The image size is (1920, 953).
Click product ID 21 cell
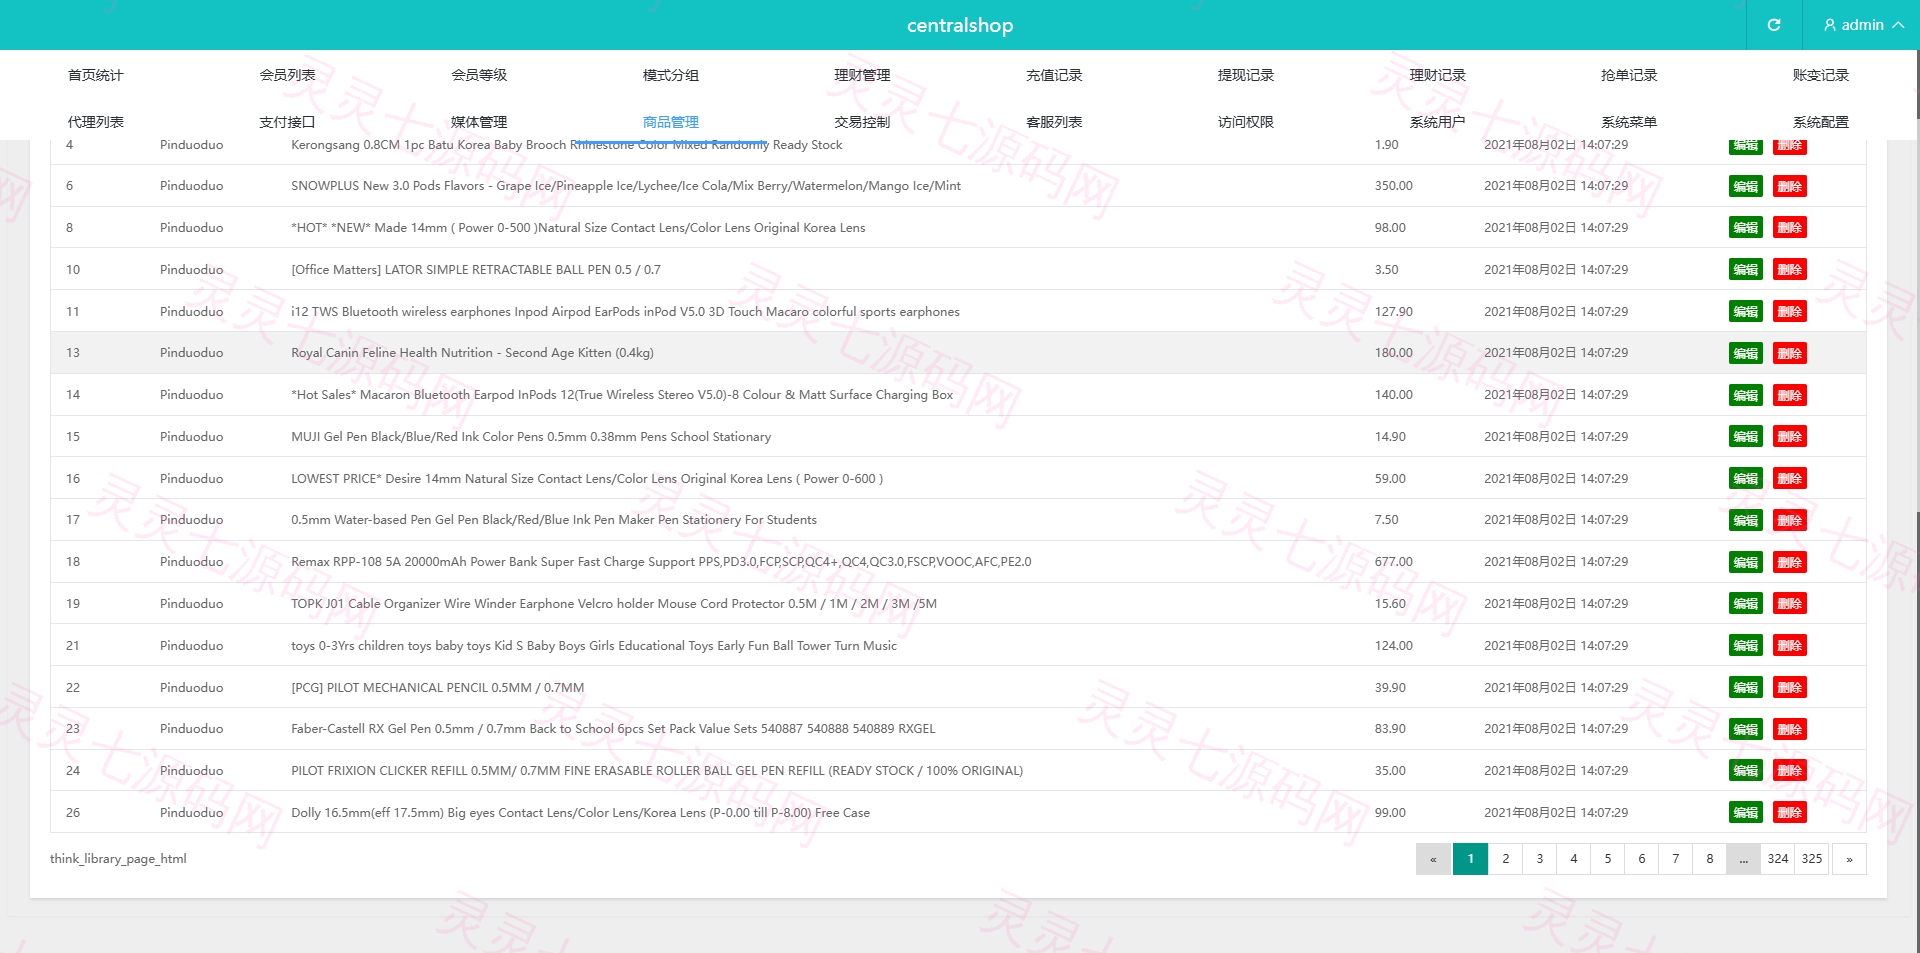pyautogui.click(x=73, y=646)
